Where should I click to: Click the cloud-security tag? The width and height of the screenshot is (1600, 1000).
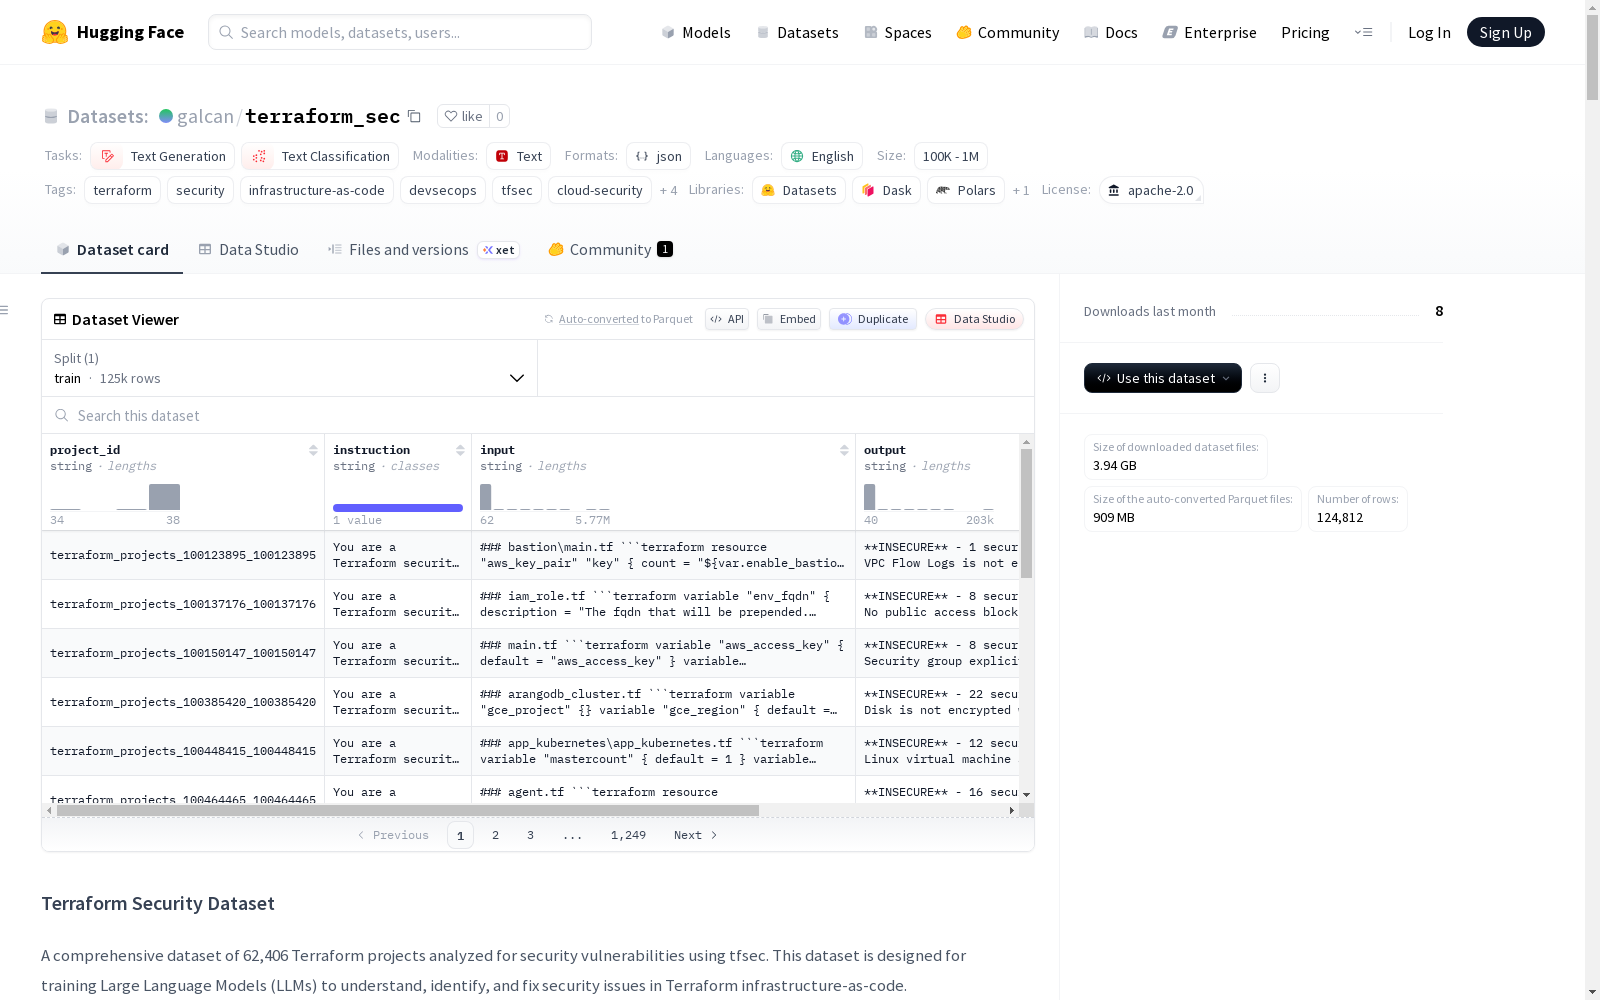point(600,190)
